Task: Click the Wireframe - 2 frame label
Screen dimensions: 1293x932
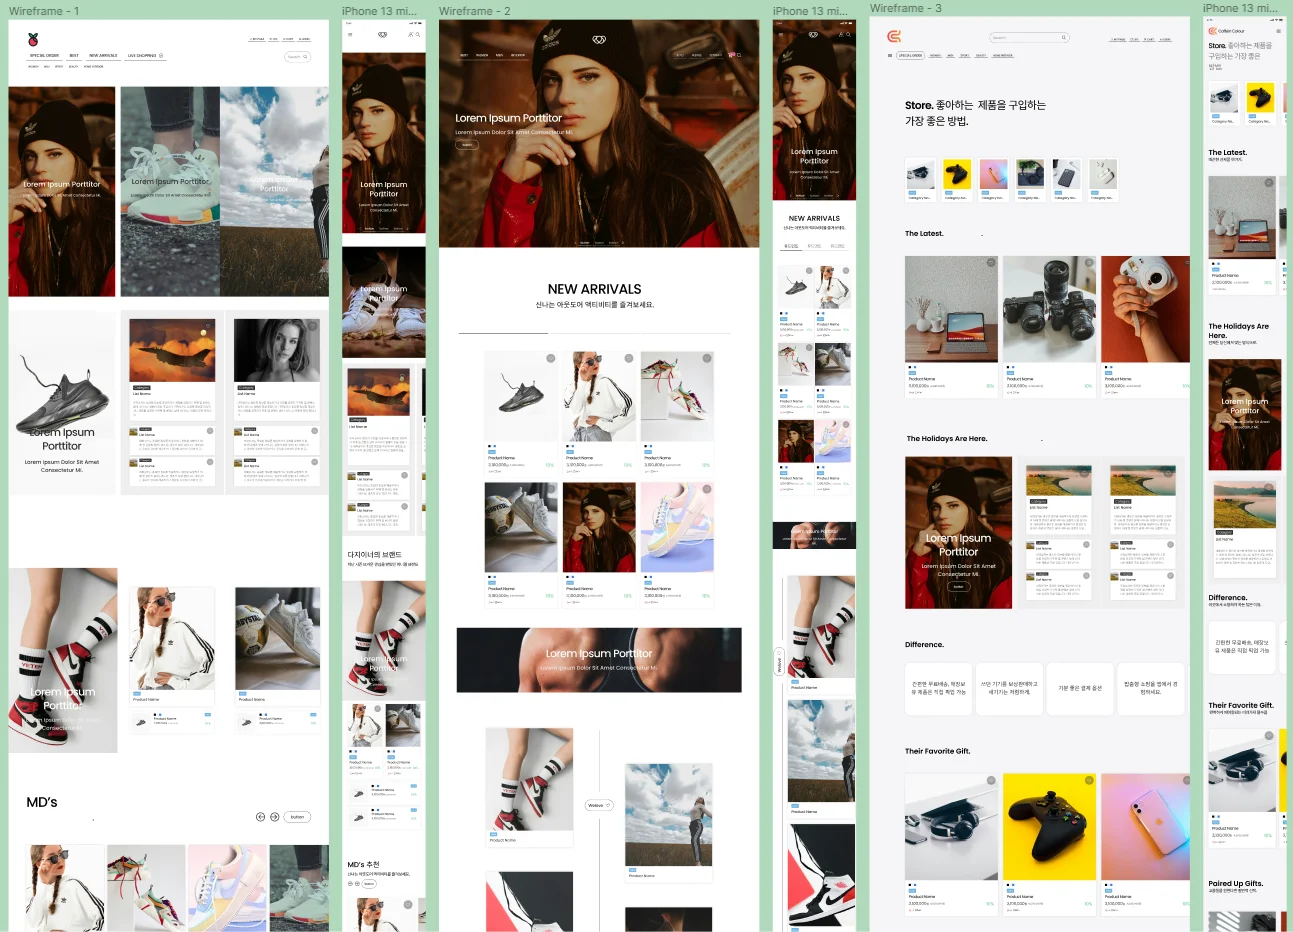Action: point(475,11)
